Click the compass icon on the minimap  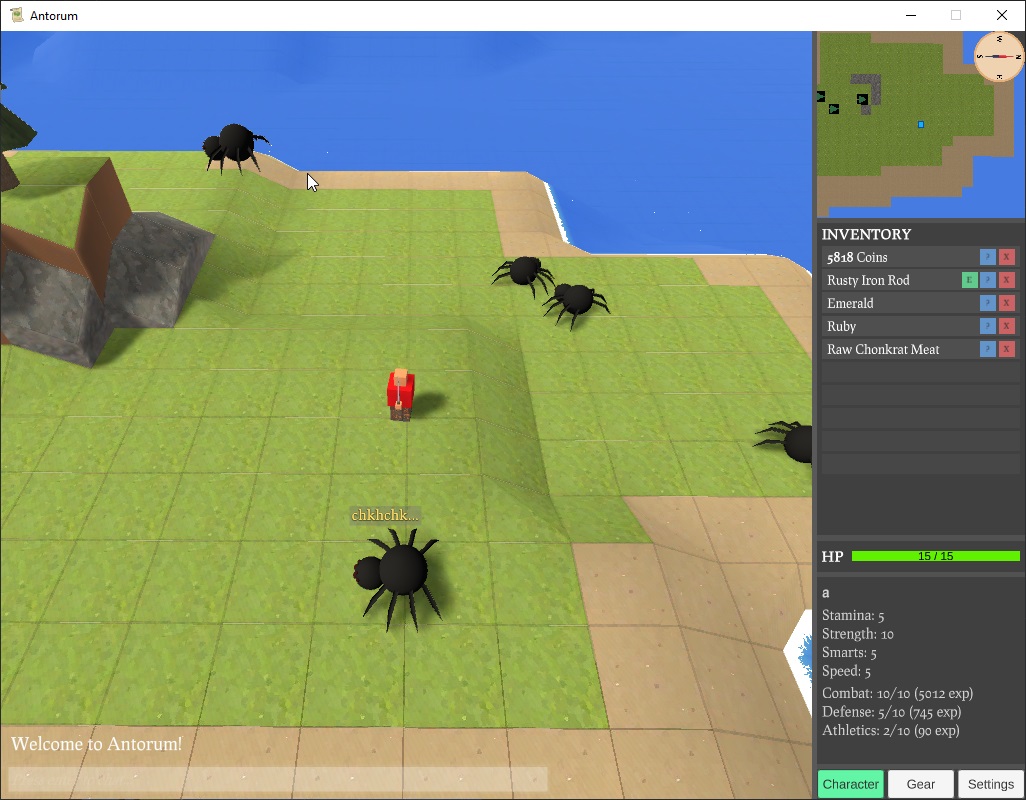[998, 56]
